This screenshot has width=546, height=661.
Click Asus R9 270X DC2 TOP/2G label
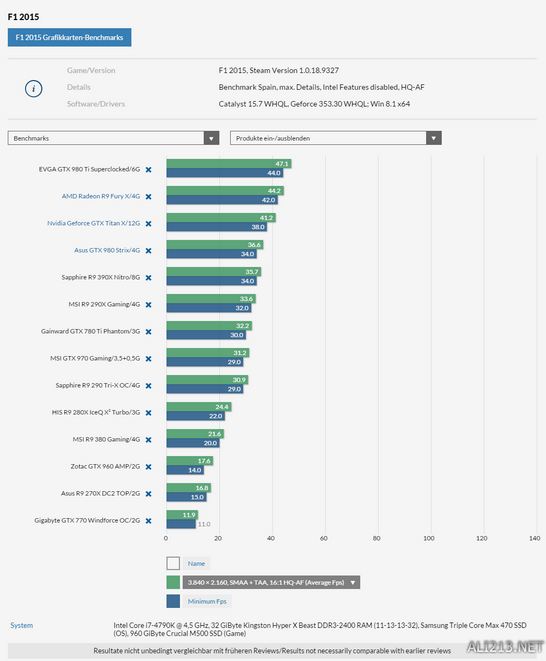click(100, 493)
